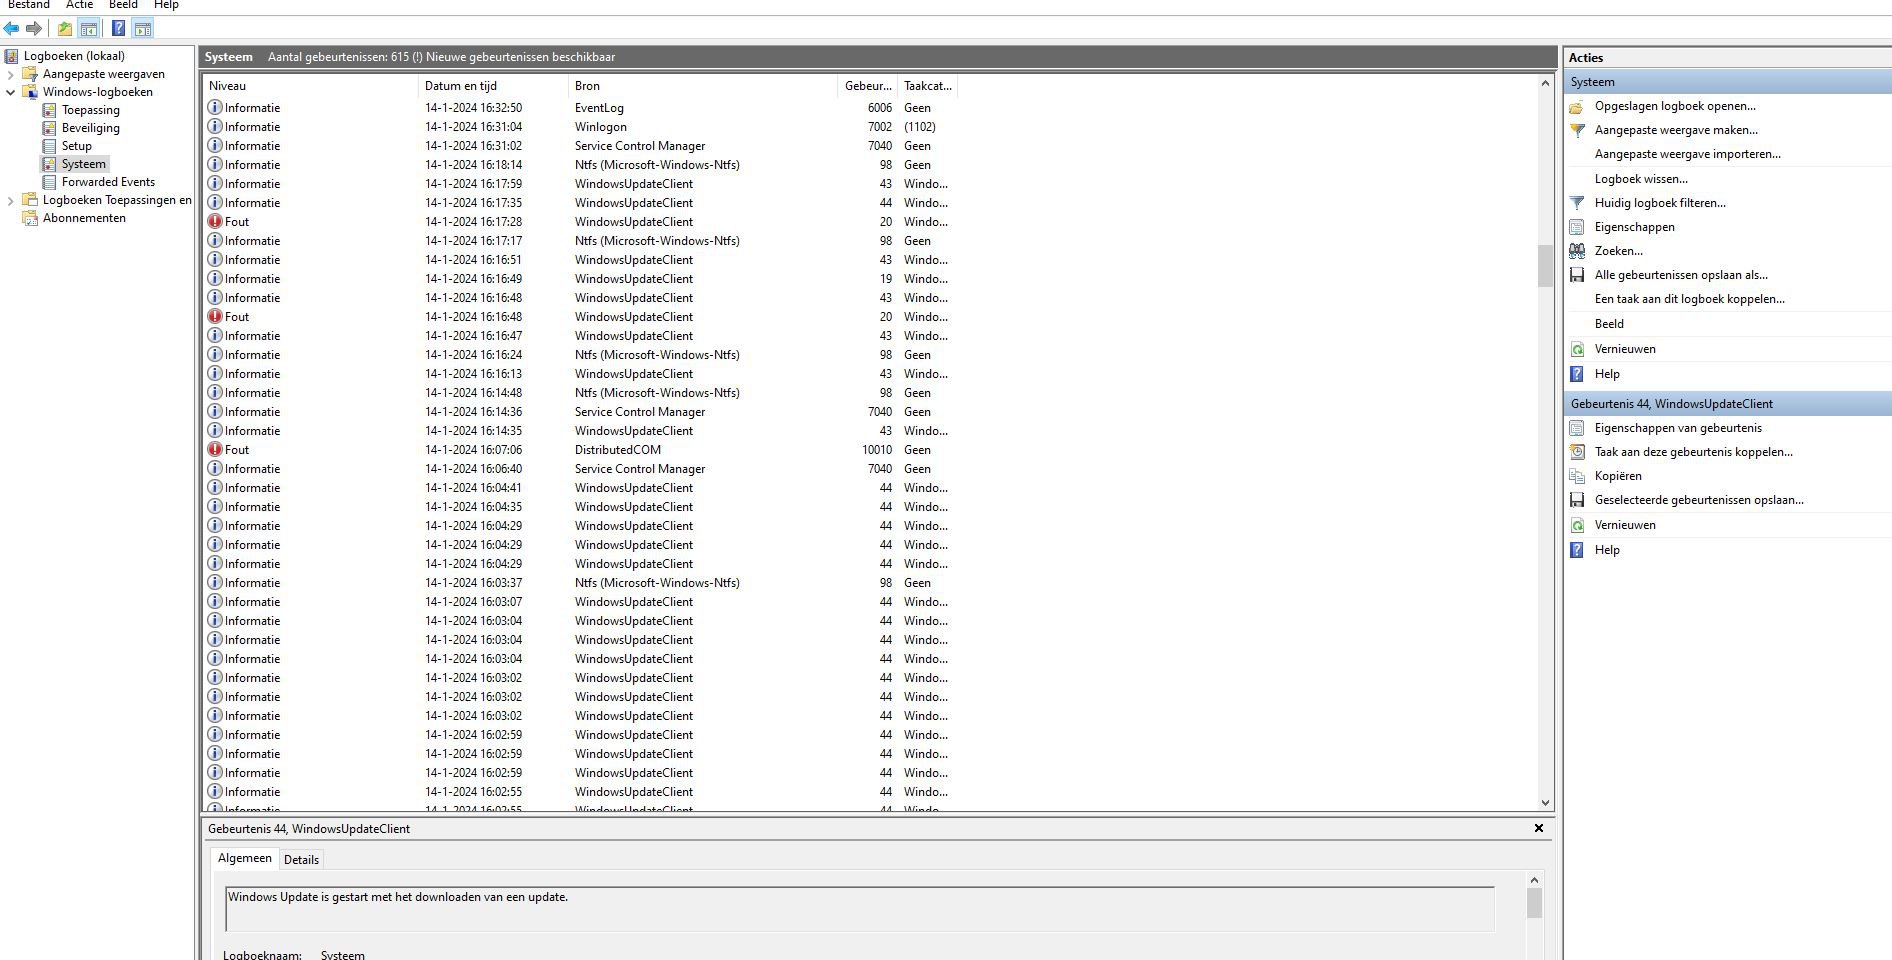Viewport: 1892px width, 960px height.
Task: Click the Eigenschappen icon under Systeem actions
Action: coord(1577,227)
